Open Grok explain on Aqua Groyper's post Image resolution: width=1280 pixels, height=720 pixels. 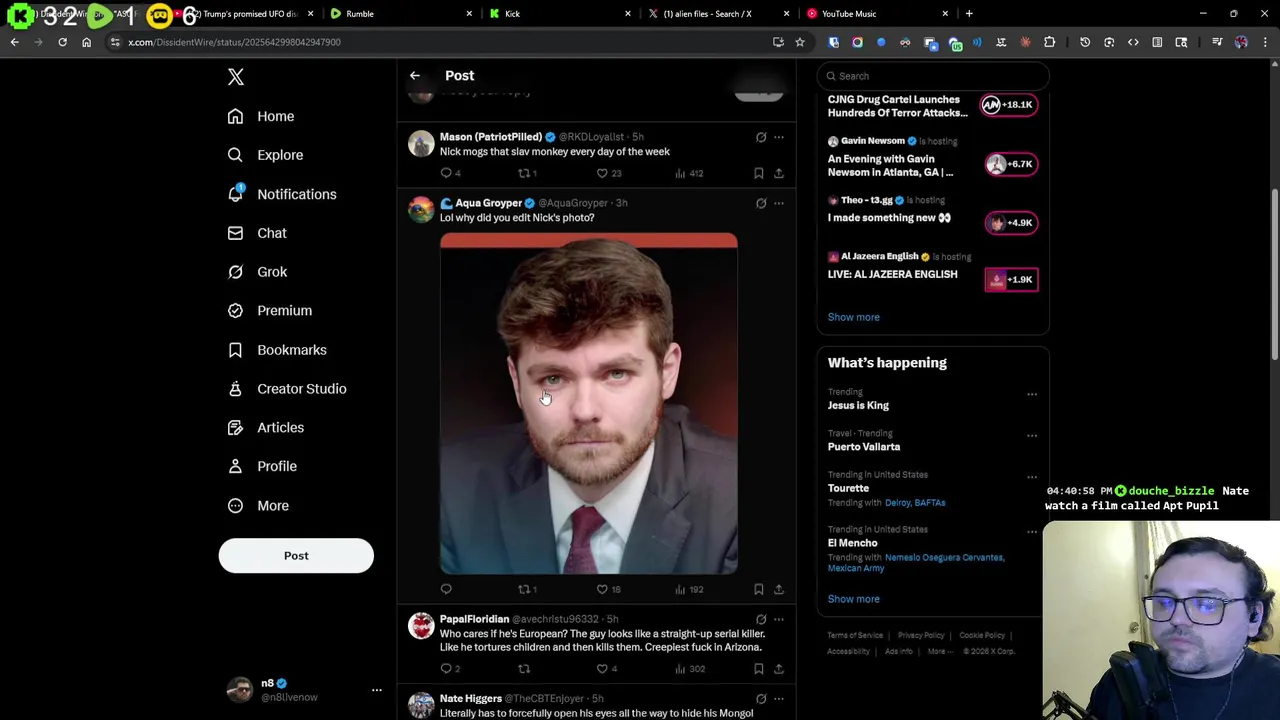[761, 203]
